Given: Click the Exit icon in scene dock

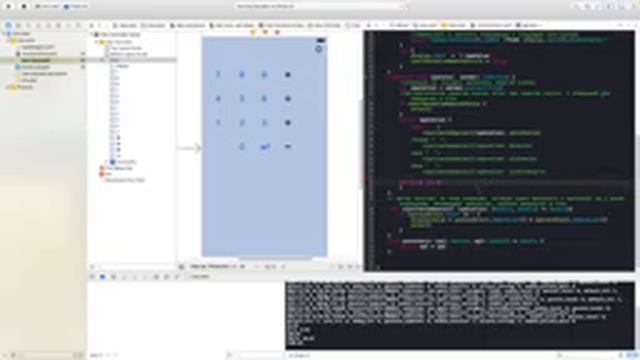Looking at the screenshot, I should (x=277, y=32).
